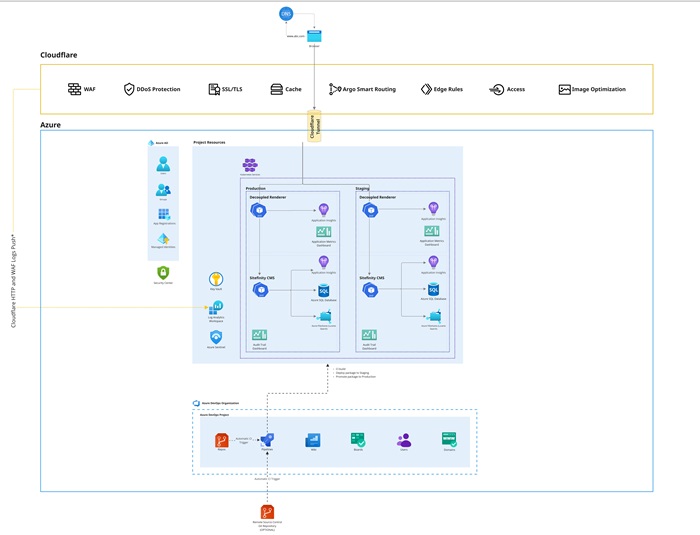The image size is (700, 535).
Task: Click the Cloudflare Tunnel label box
Action: (x=313, y=126)
